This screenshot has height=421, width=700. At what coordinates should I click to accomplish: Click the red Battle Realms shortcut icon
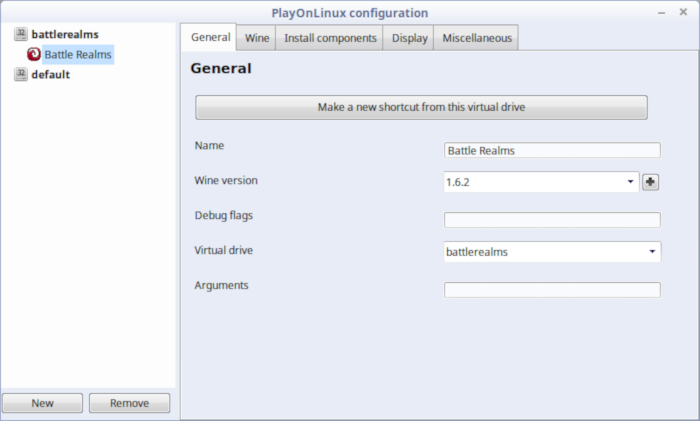point(33,54)
